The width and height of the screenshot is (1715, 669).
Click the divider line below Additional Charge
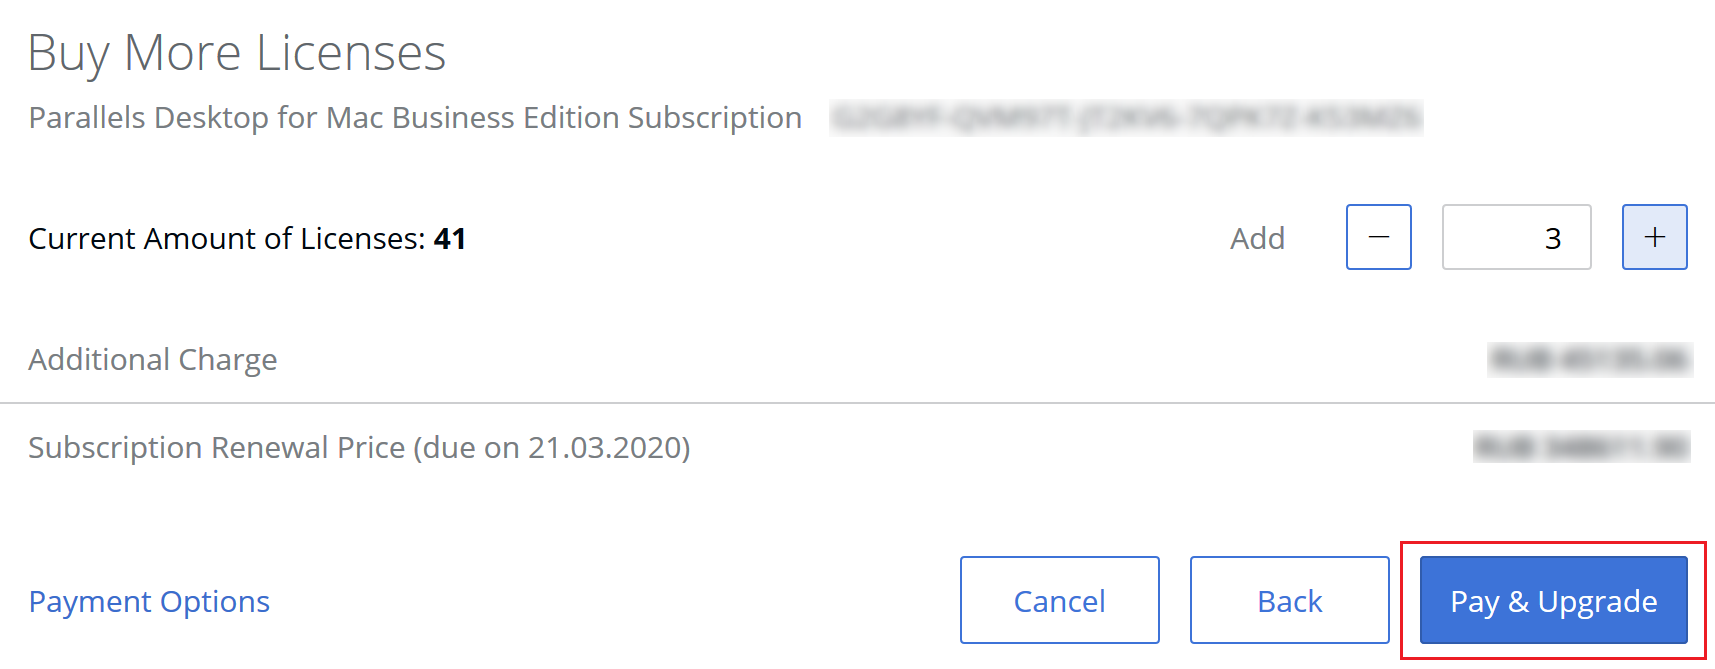(x=857, y=403)
